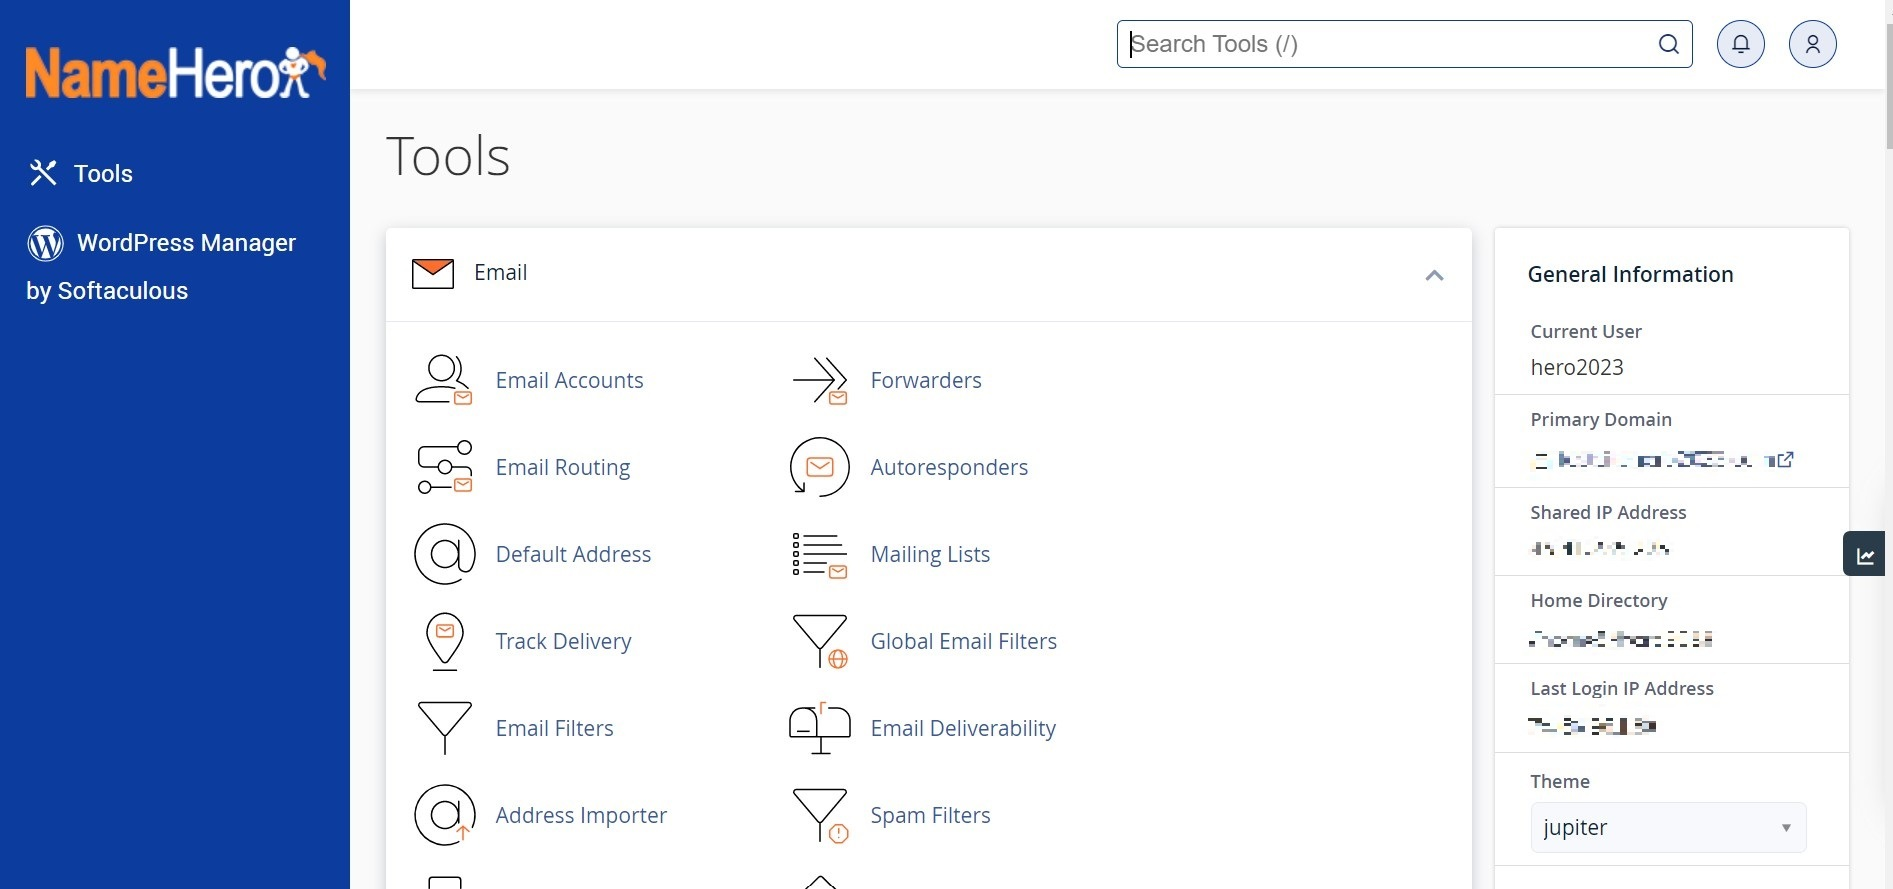Viewport: 1893px width, 889px height.
Task: Click the Autoresponders envelope icon
Action: tap(820, 467)
